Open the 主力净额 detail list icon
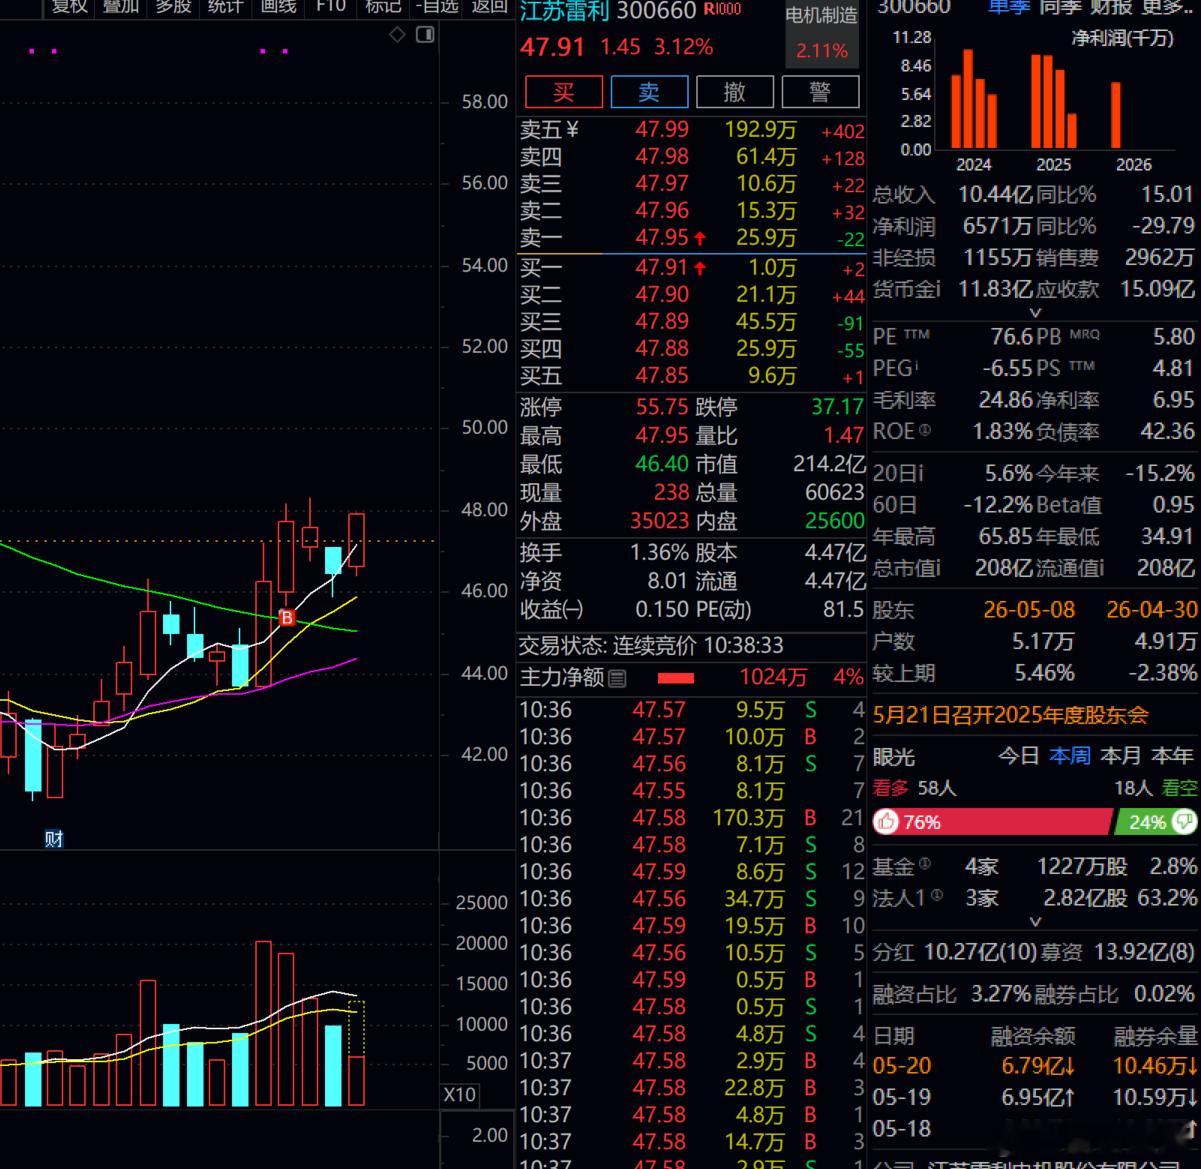The height and width of the screenshot is (1169, 1201). coord(617,679)
